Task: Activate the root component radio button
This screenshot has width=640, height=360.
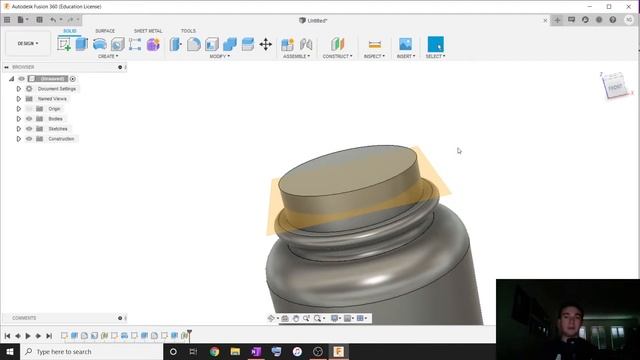Action: pos(73,79)
